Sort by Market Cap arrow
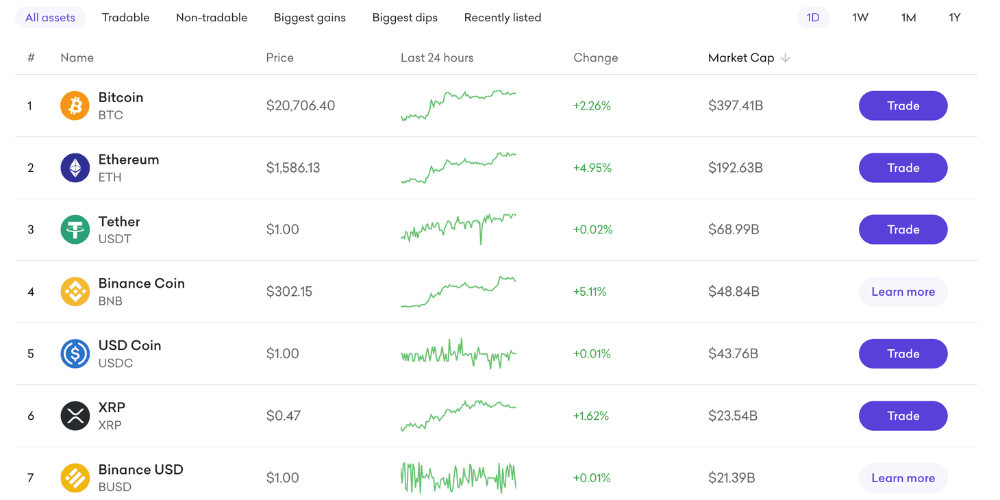 coord(786,58)
